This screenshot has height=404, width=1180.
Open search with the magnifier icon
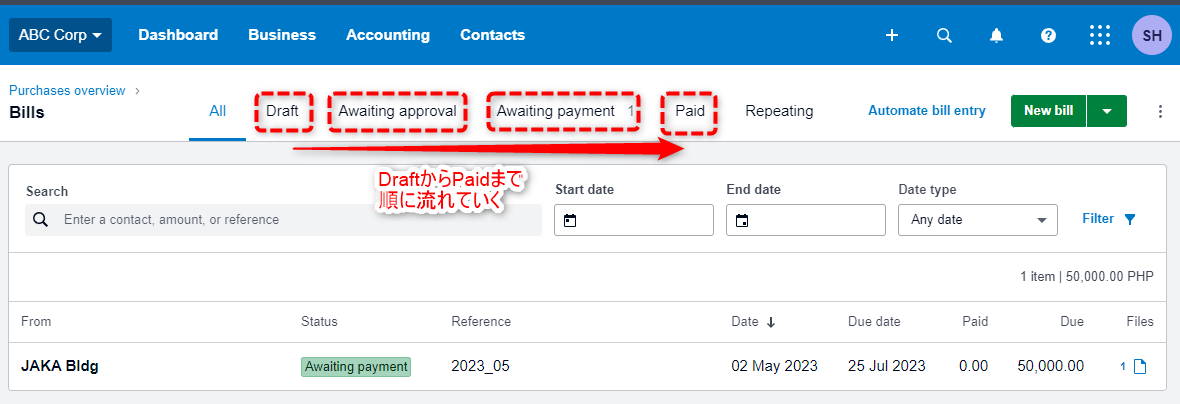click(944, 35)
